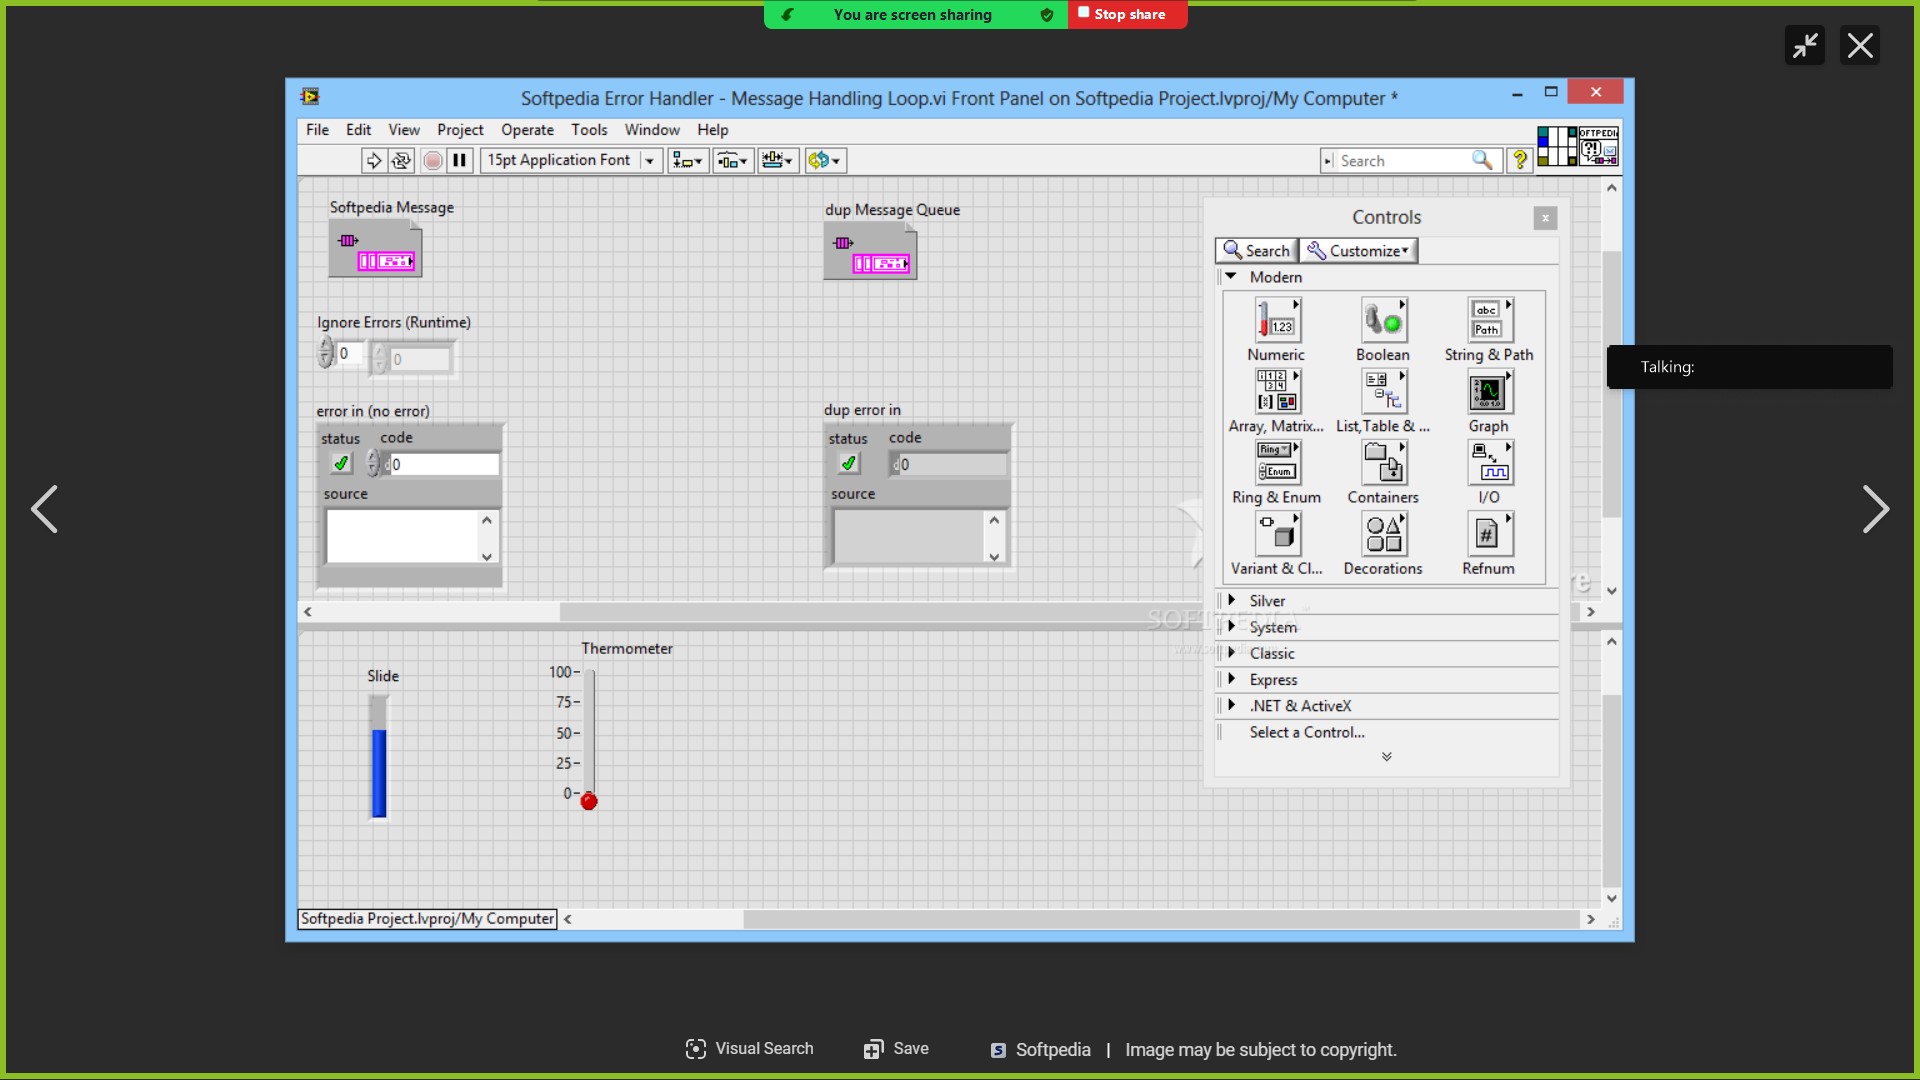
Task: Click the Customize palette button
Action: [x=1358, y=251]
